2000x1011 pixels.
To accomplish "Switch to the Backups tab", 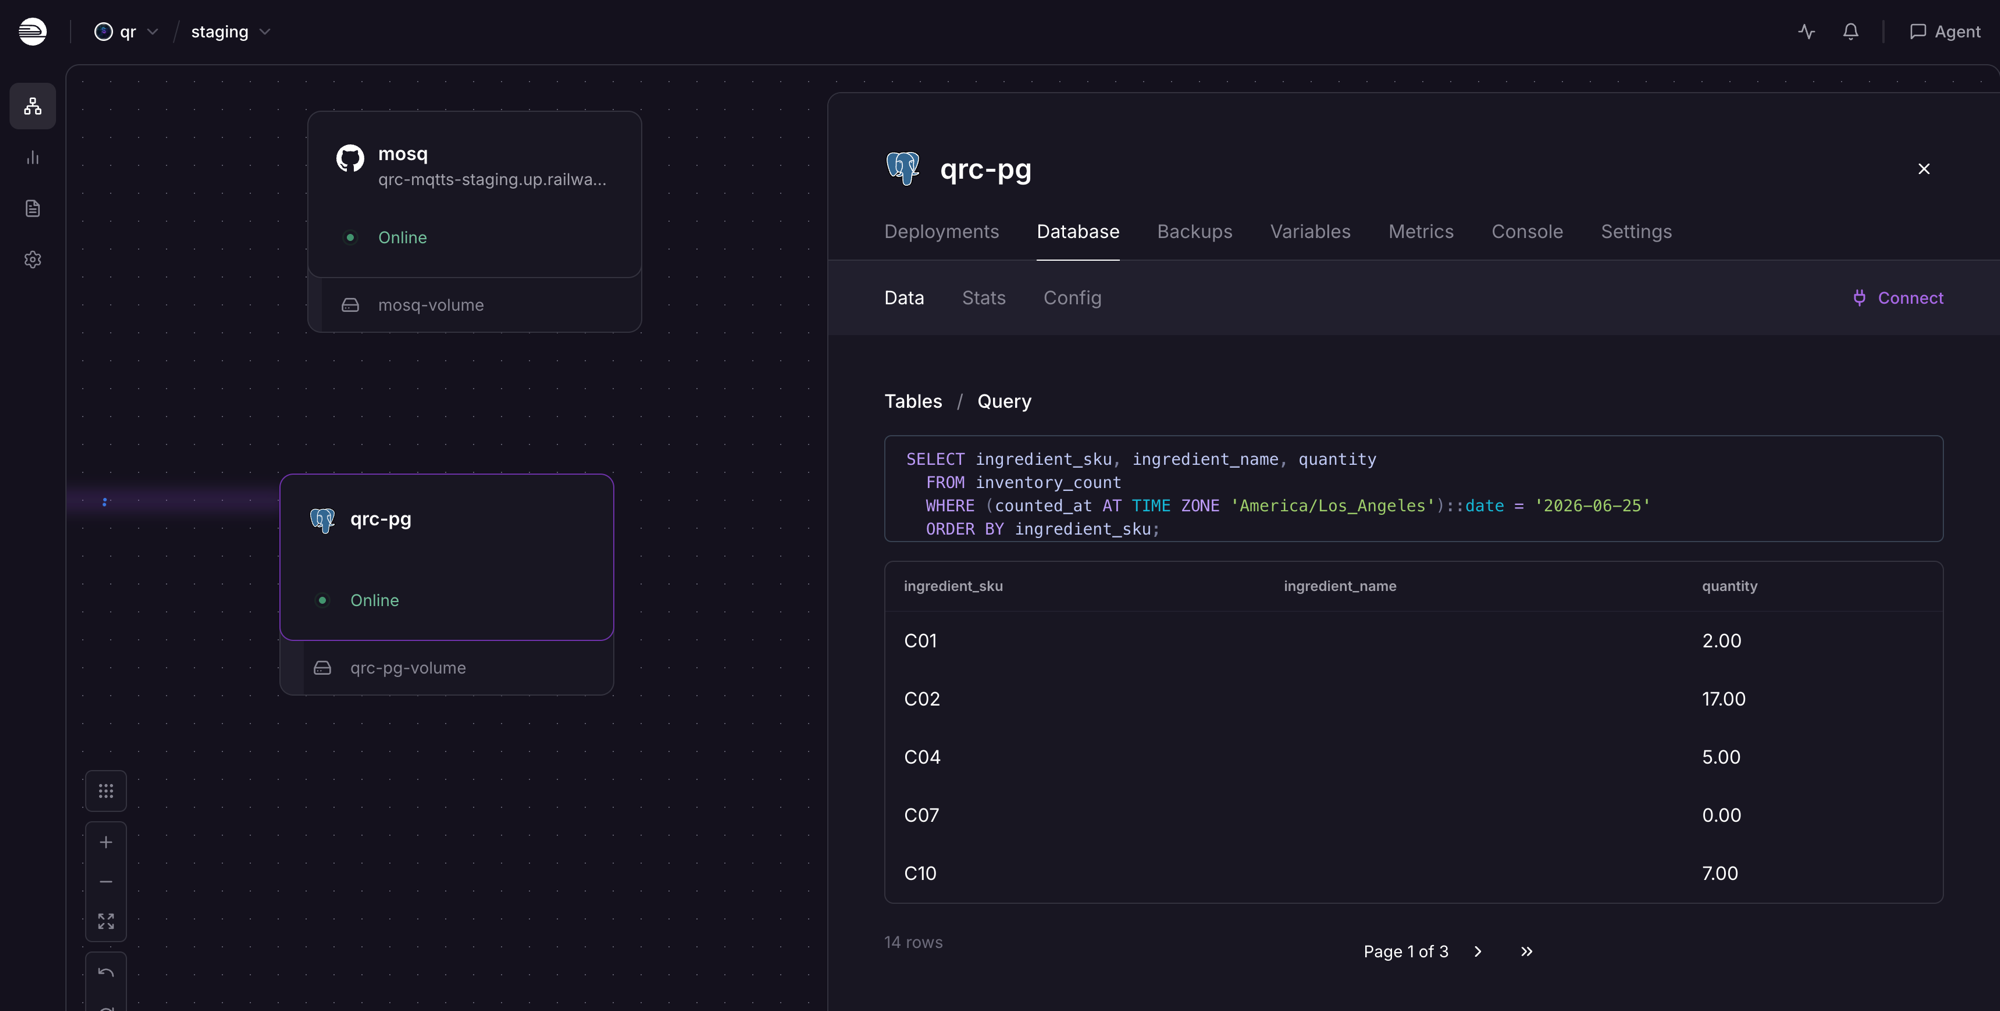I will click(1195, 232).
